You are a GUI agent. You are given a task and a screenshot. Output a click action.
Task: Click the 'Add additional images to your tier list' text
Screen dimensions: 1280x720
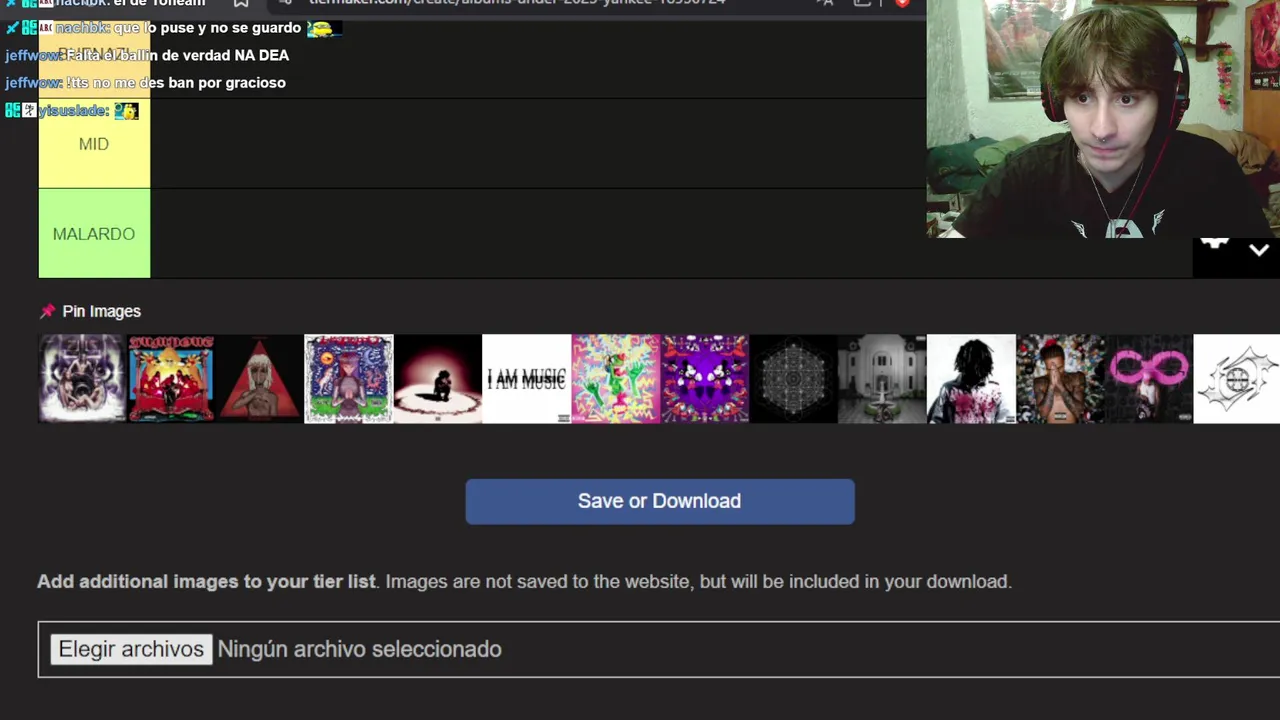tap(206, 581)
